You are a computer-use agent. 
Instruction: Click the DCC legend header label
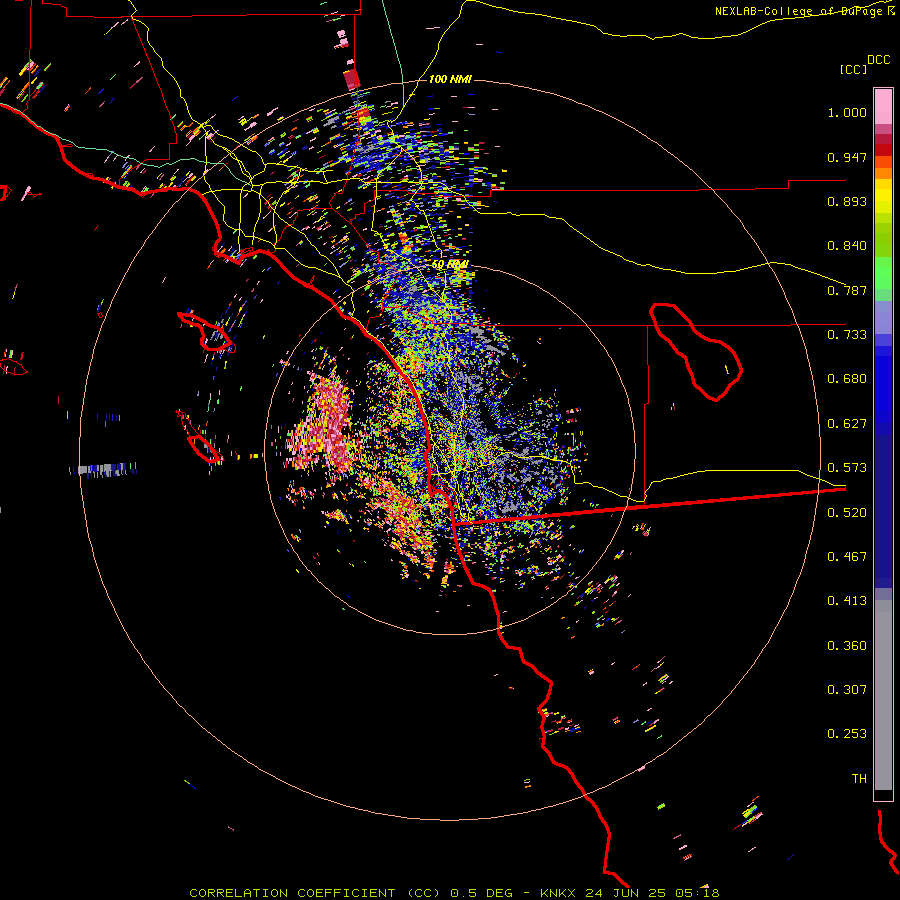pyautogui.click(x=878, y=60)
